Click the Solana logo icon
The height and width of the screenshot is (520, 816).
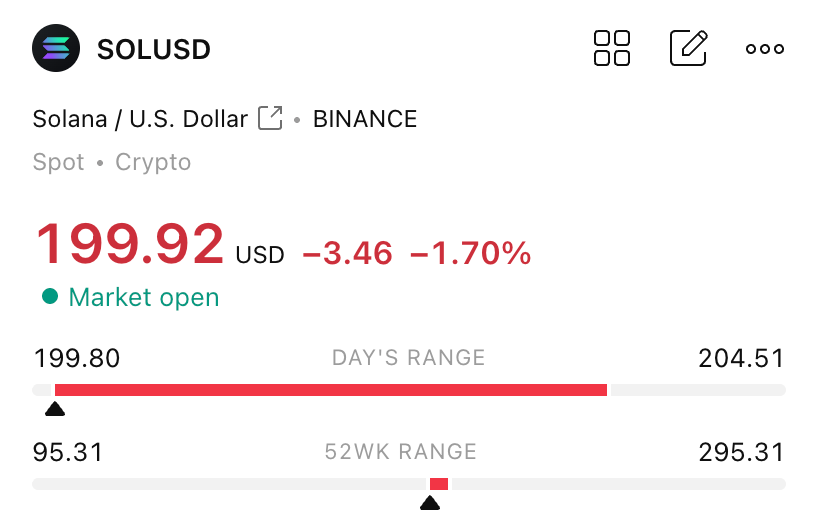[x=56, y=48]
